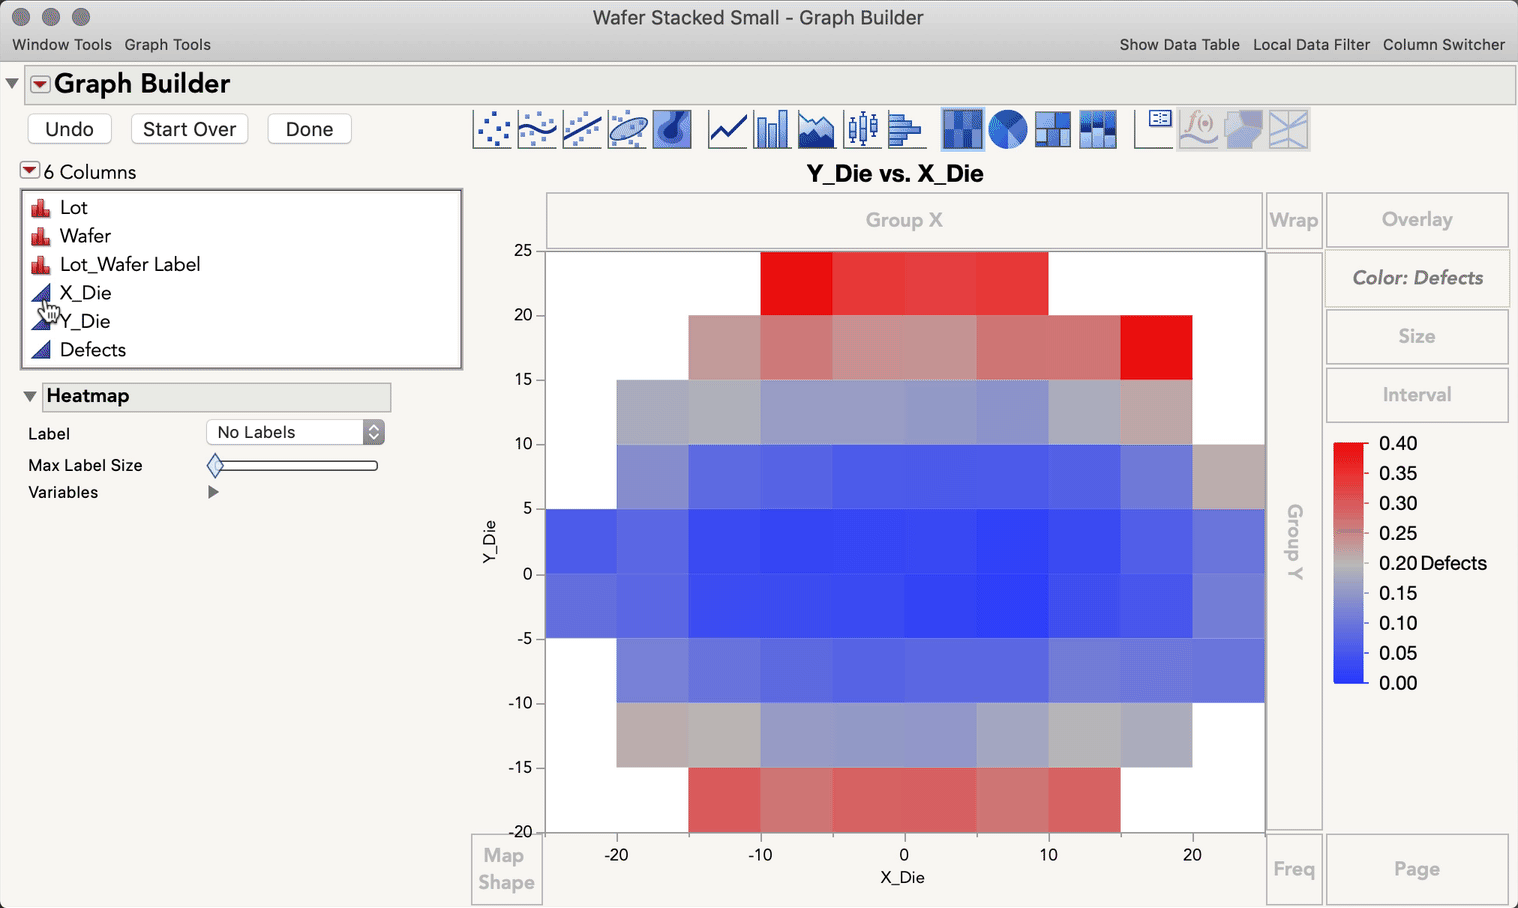Screen dimensions: 1518x908
Task: Click the Undo button
Action: click(69, 129)
